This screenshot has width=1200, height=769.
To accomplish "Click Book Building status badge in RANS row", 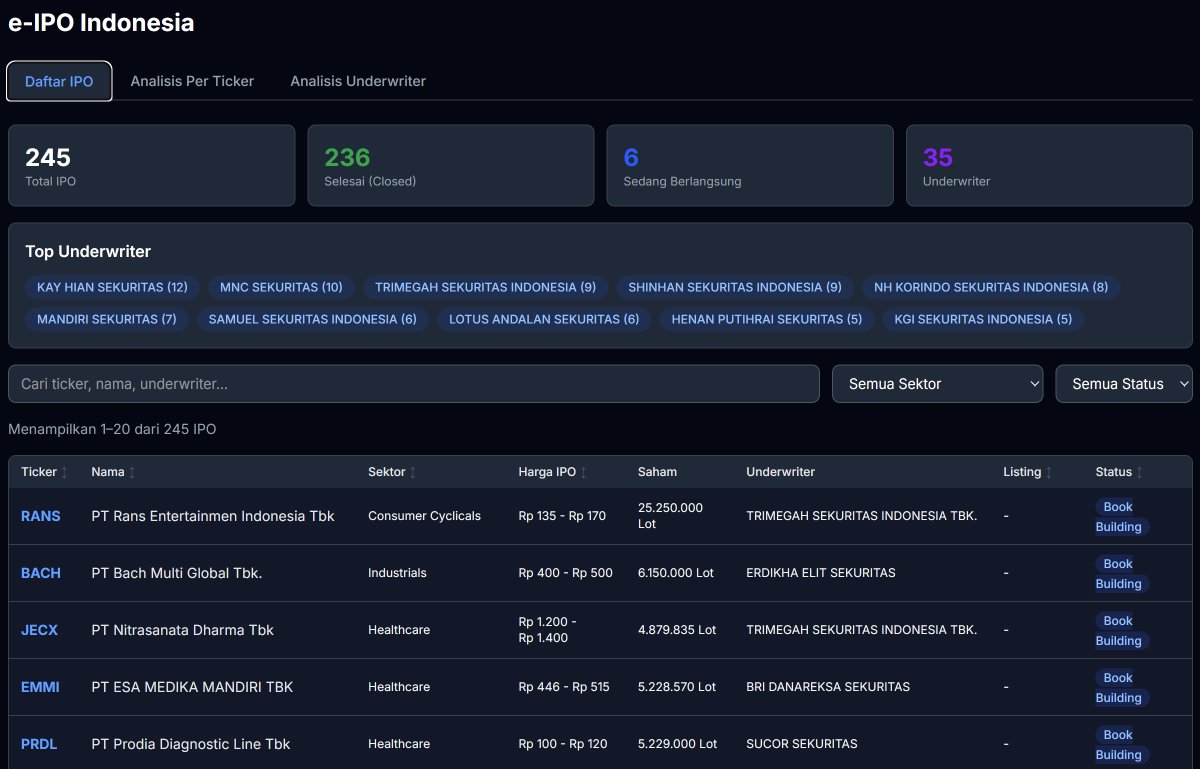I will pyautogui.click(x=1122, y=517).
